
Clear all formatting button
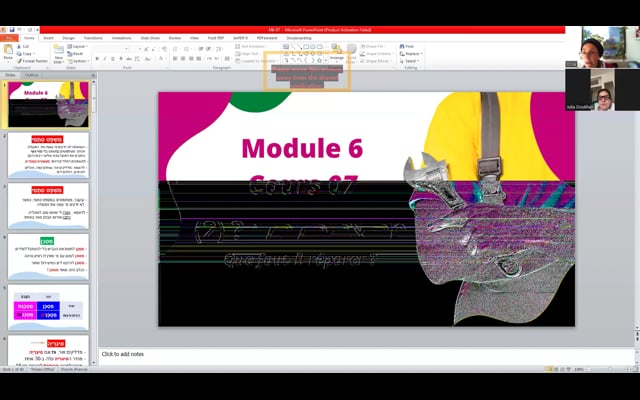164,49
